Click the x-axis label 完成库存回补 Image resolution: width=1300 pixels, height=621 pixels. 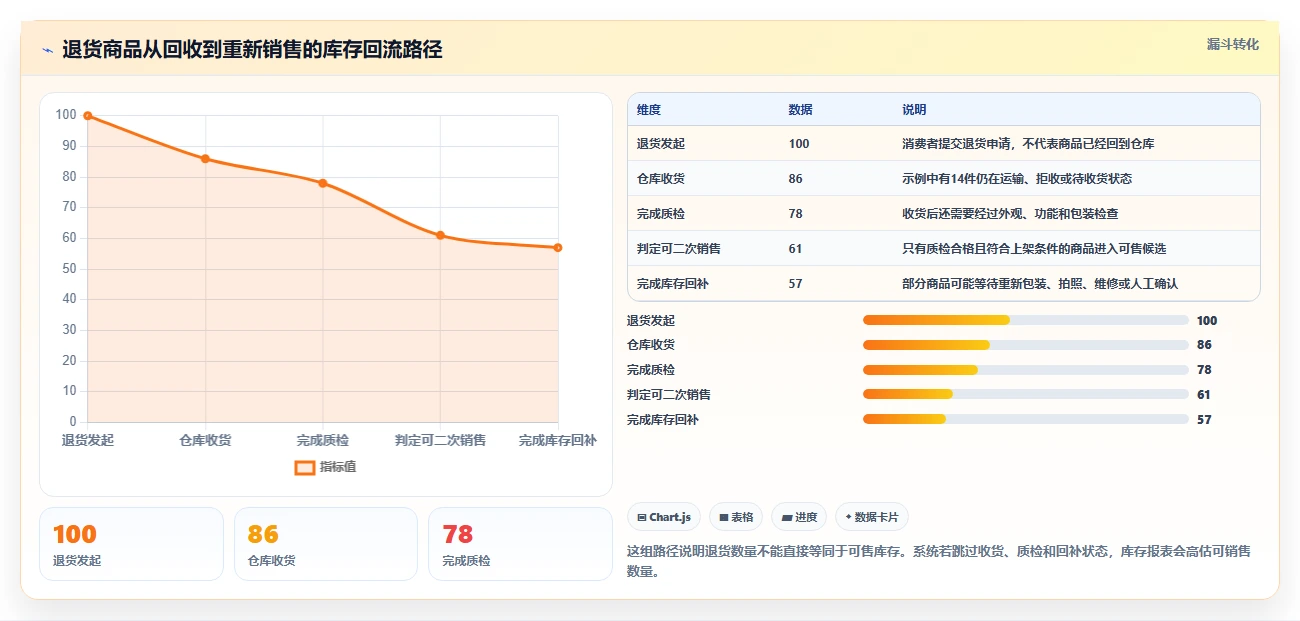click(558, 440)
